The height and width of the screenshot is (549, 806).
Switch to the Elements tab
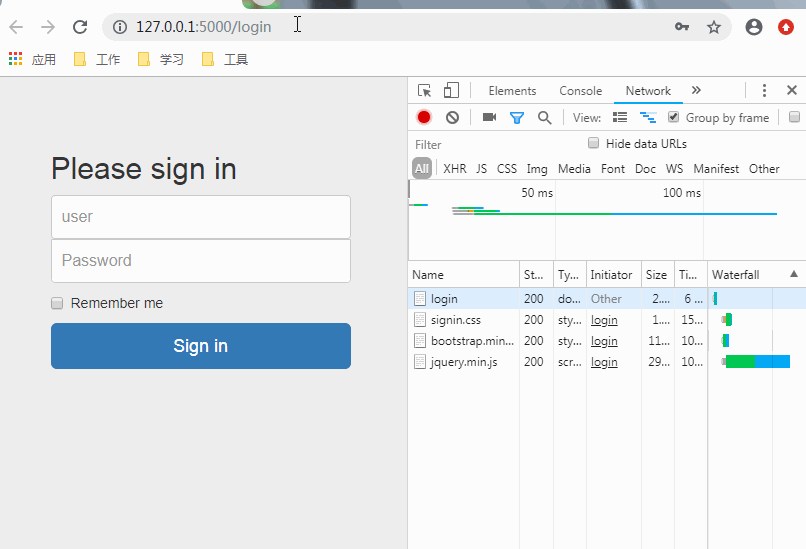tap(512, 91)
